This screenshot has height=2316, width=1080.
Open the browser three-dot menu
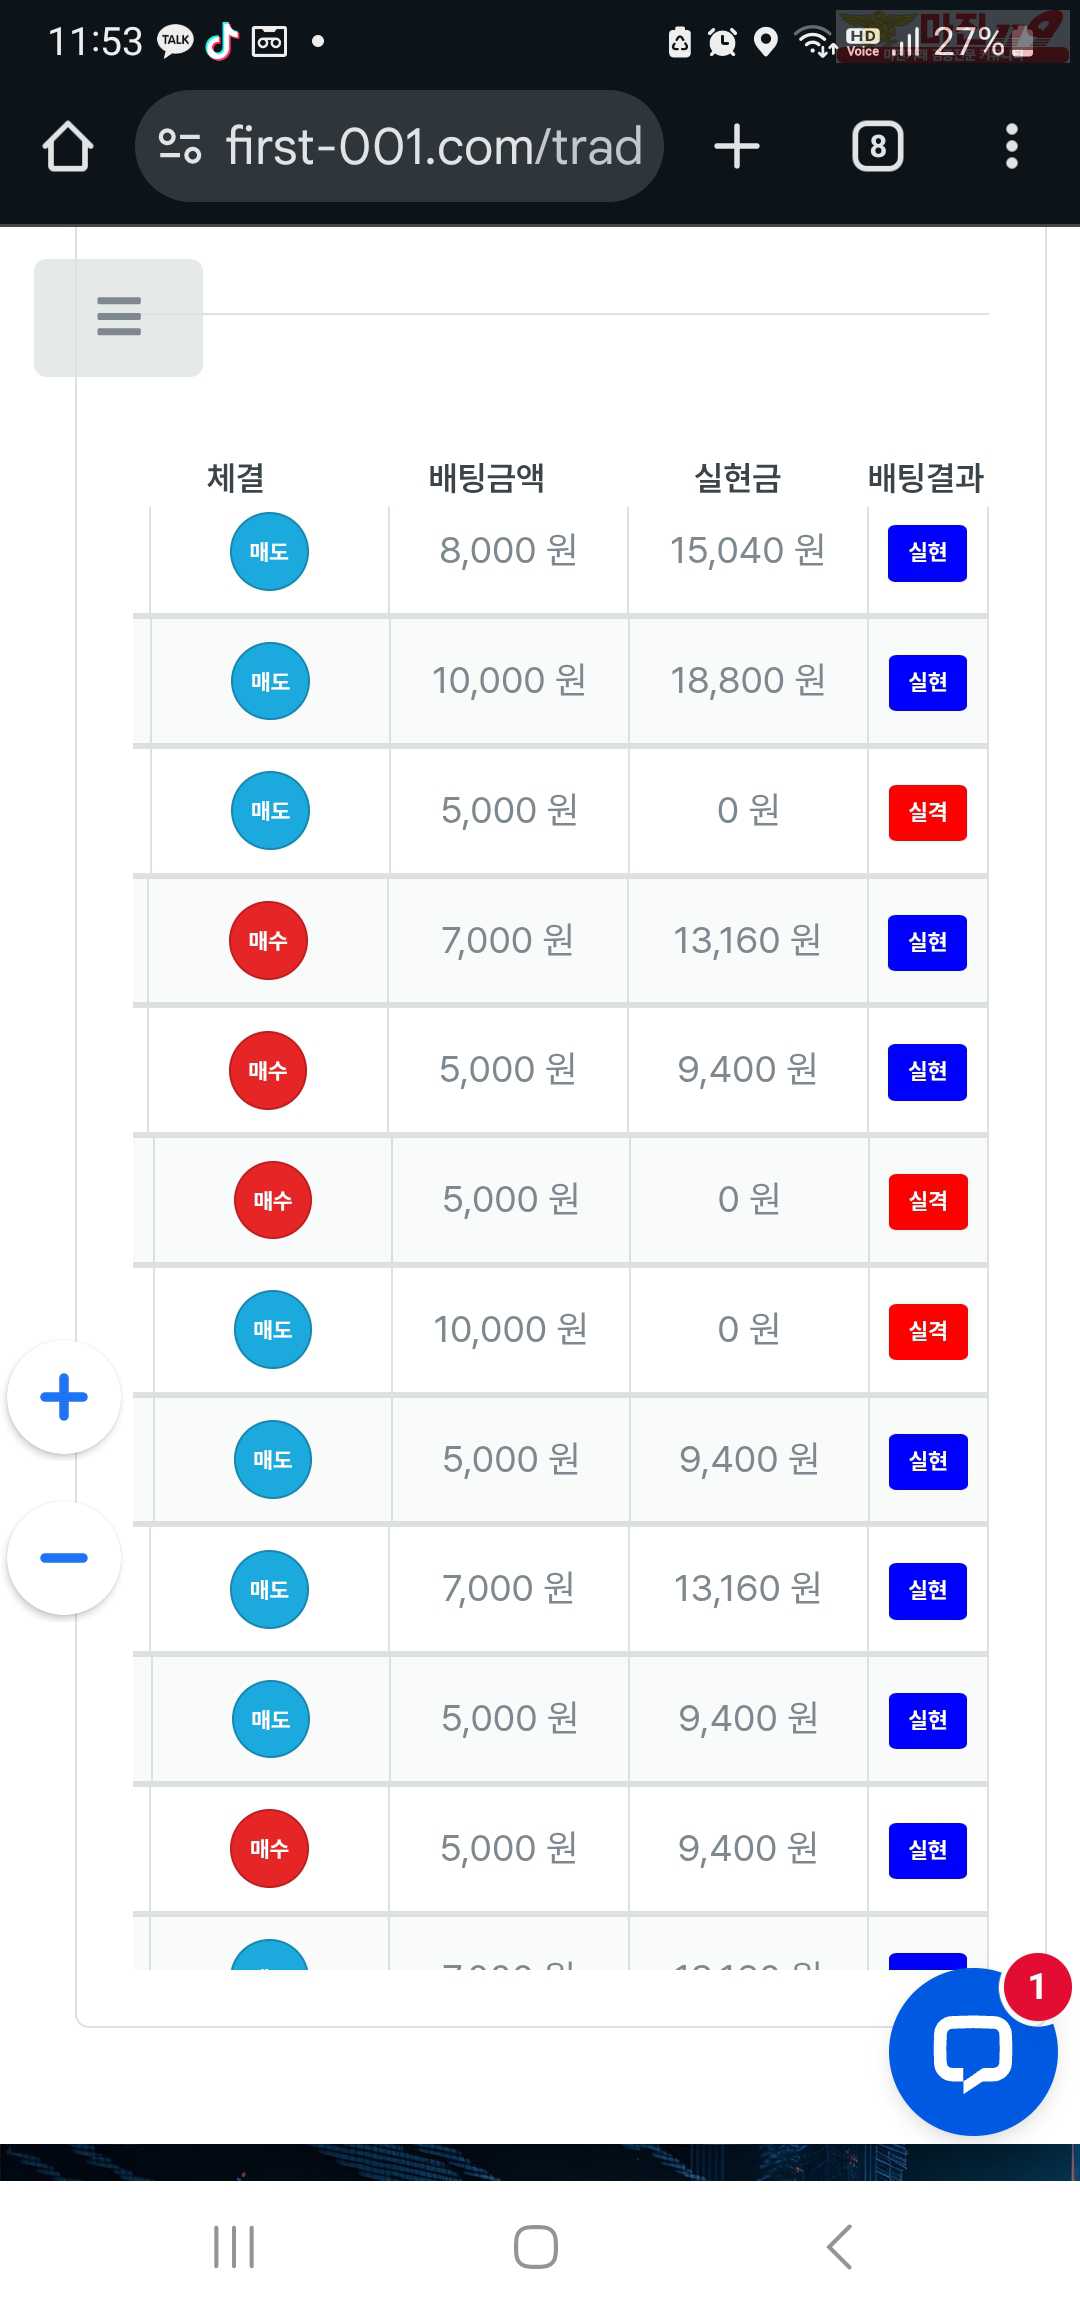pos(1011,147)
